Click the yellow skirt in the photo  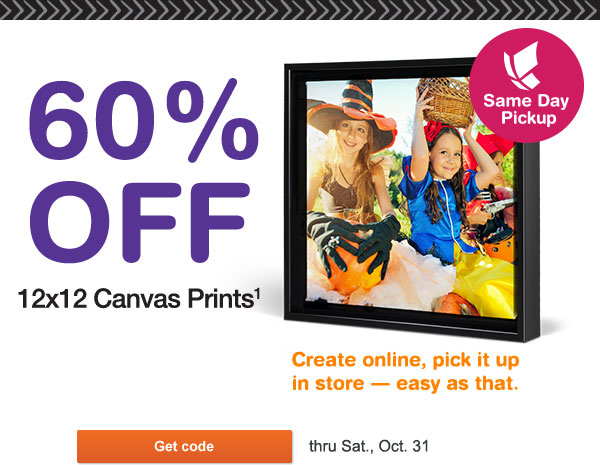(x=486, y=277)
